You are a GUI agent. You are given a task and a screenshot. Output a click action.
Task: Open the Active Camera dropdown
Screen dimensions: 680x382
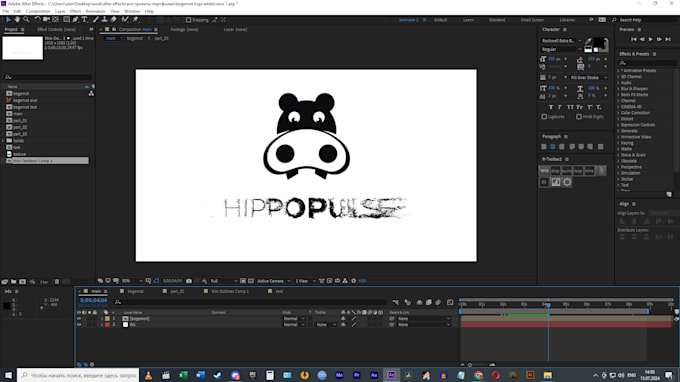tap(273, 281)
